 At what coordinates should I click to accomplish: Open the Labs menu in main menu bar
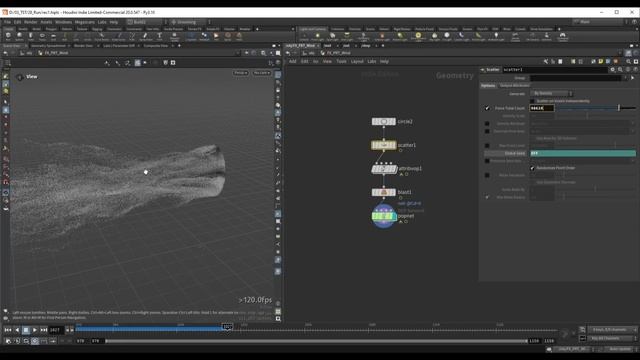tap(102, 22)
